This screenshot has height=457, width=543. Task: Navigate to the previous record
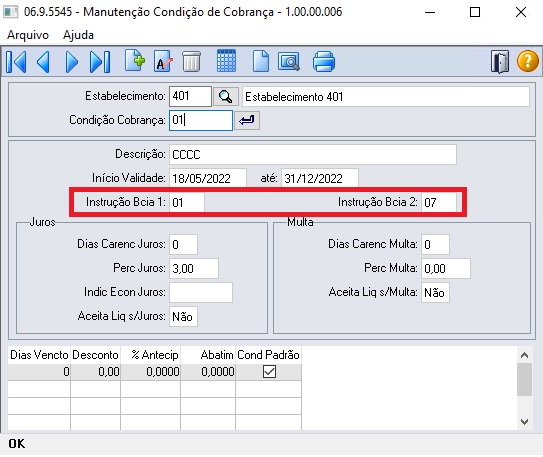(44, 62)
